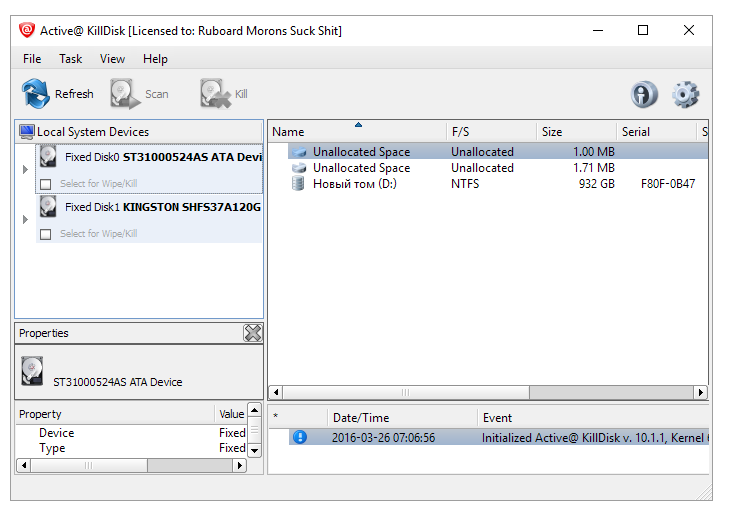Open the settings gear icon

coord(686,94)
